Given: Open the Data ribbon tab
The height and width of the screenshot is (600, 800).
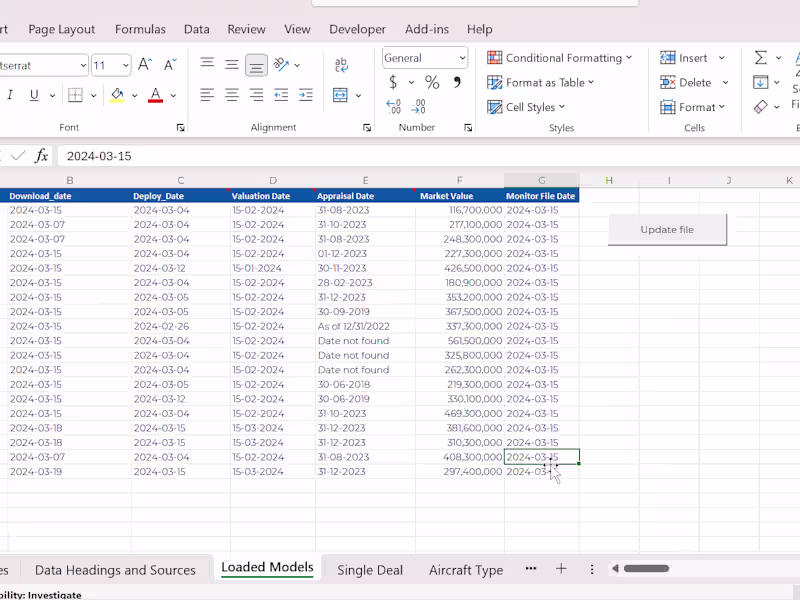Looking at the screenshot, I should (197, 30).
